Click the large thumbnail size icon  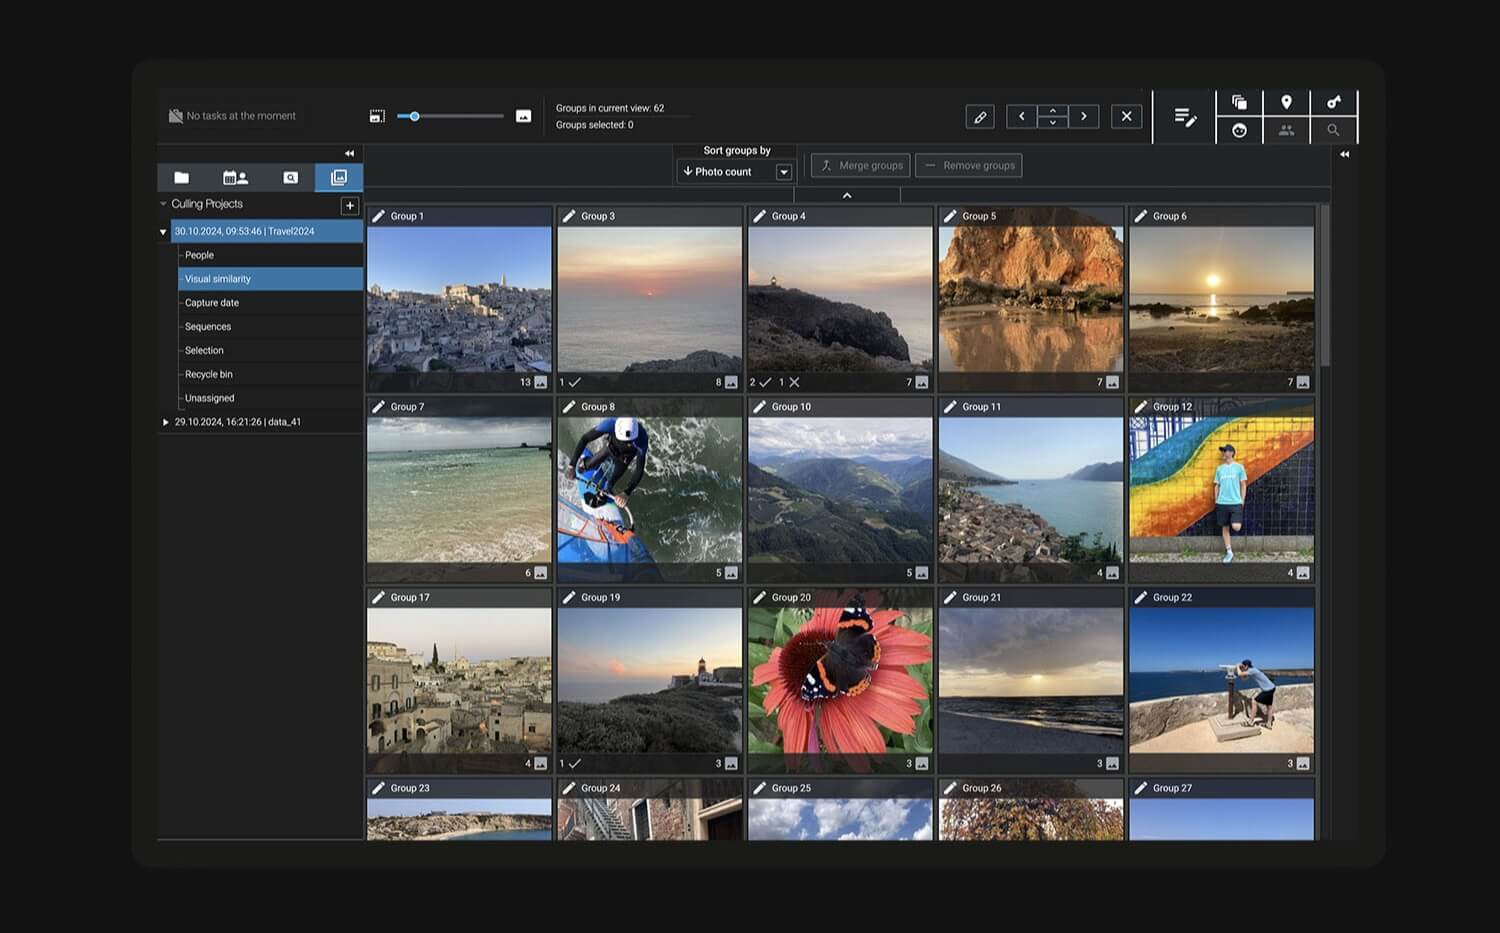click(x=523, y=116)
